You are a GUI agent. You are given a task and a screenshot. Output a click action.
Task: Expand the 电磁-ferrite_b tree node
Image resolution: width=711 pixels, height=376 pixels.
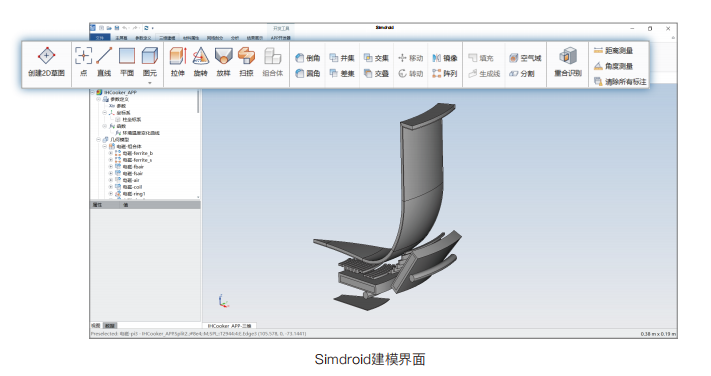pos(111,153)
